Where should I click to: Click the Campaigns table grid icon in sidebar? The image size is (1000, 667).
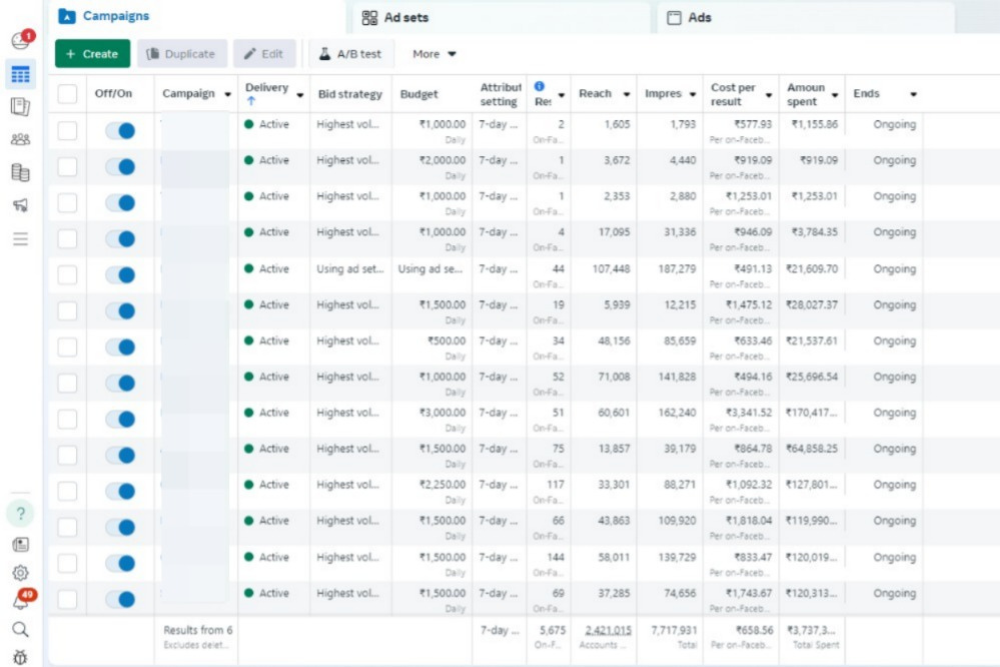(x=20, y=75)
